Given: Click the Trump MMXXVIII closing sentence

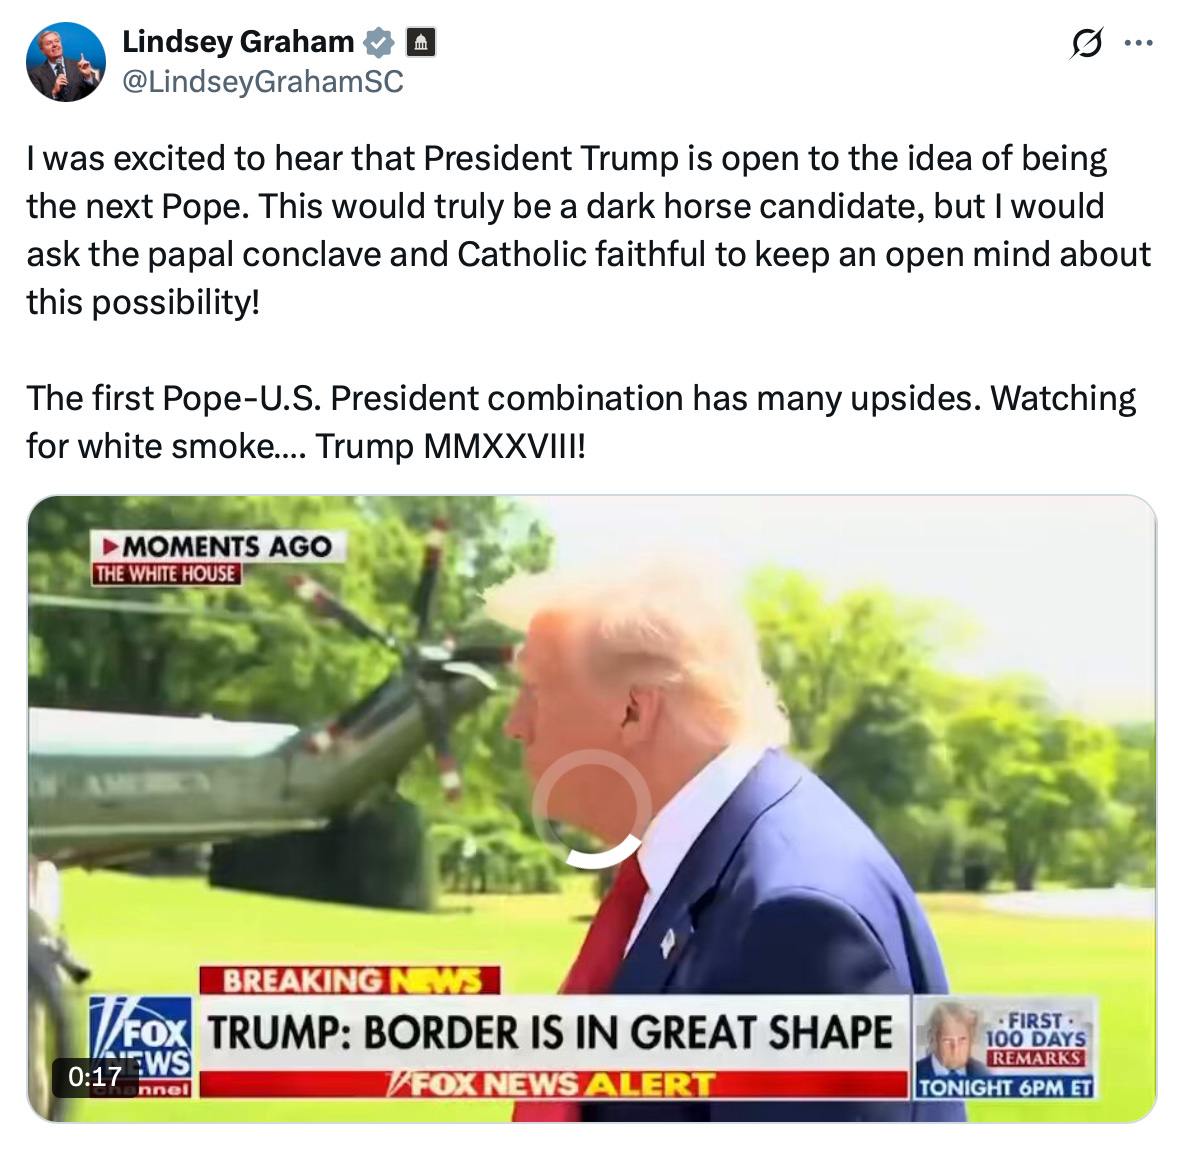Looking at the screenshot, I should tap(449, 446).
